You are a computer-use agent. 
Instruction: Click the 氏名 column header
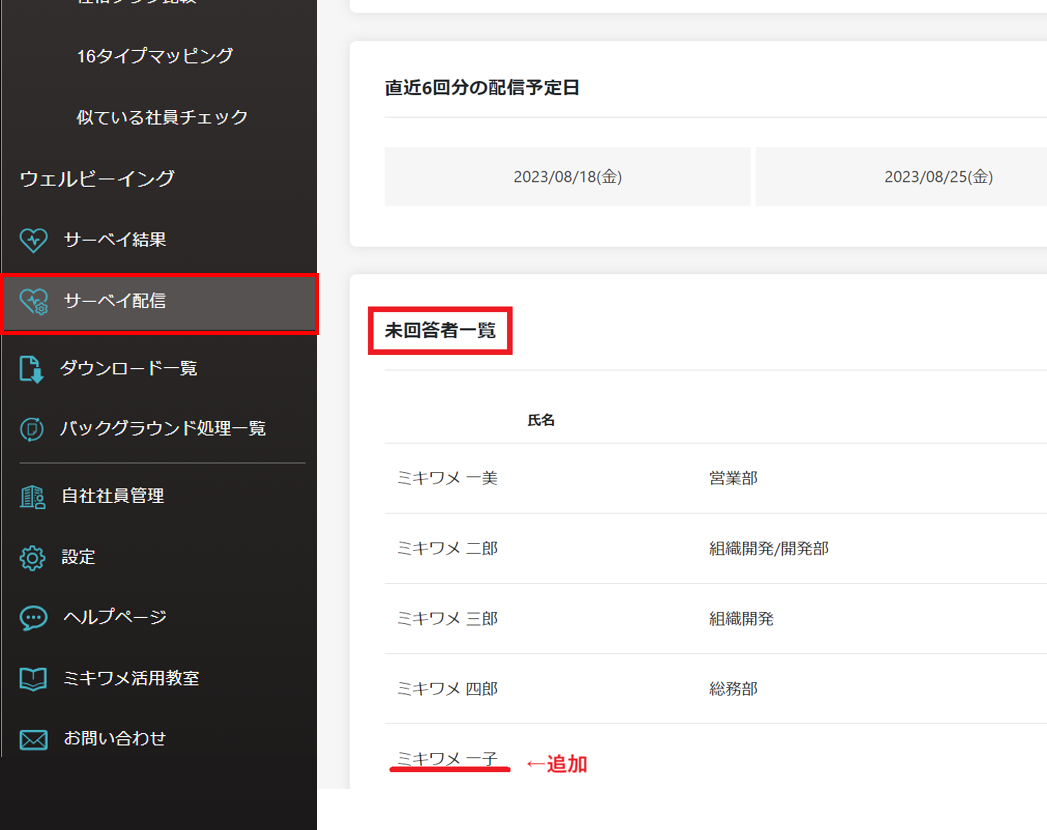coord(541,421)
